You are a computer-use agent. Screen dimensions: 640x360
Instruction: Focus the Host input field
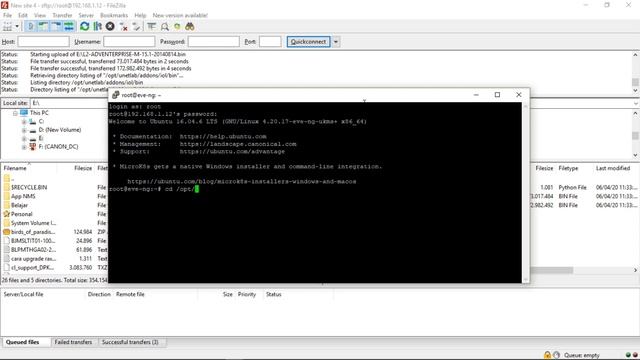tap(44, 42)
